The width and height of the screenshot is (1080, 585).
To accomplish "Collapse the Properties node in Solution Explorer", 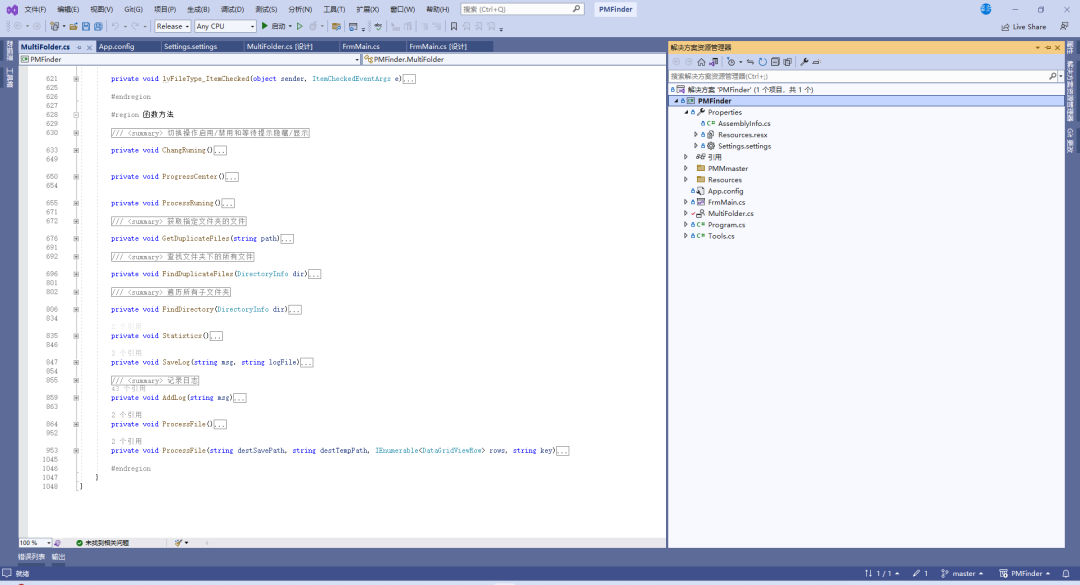I will 686,112.
